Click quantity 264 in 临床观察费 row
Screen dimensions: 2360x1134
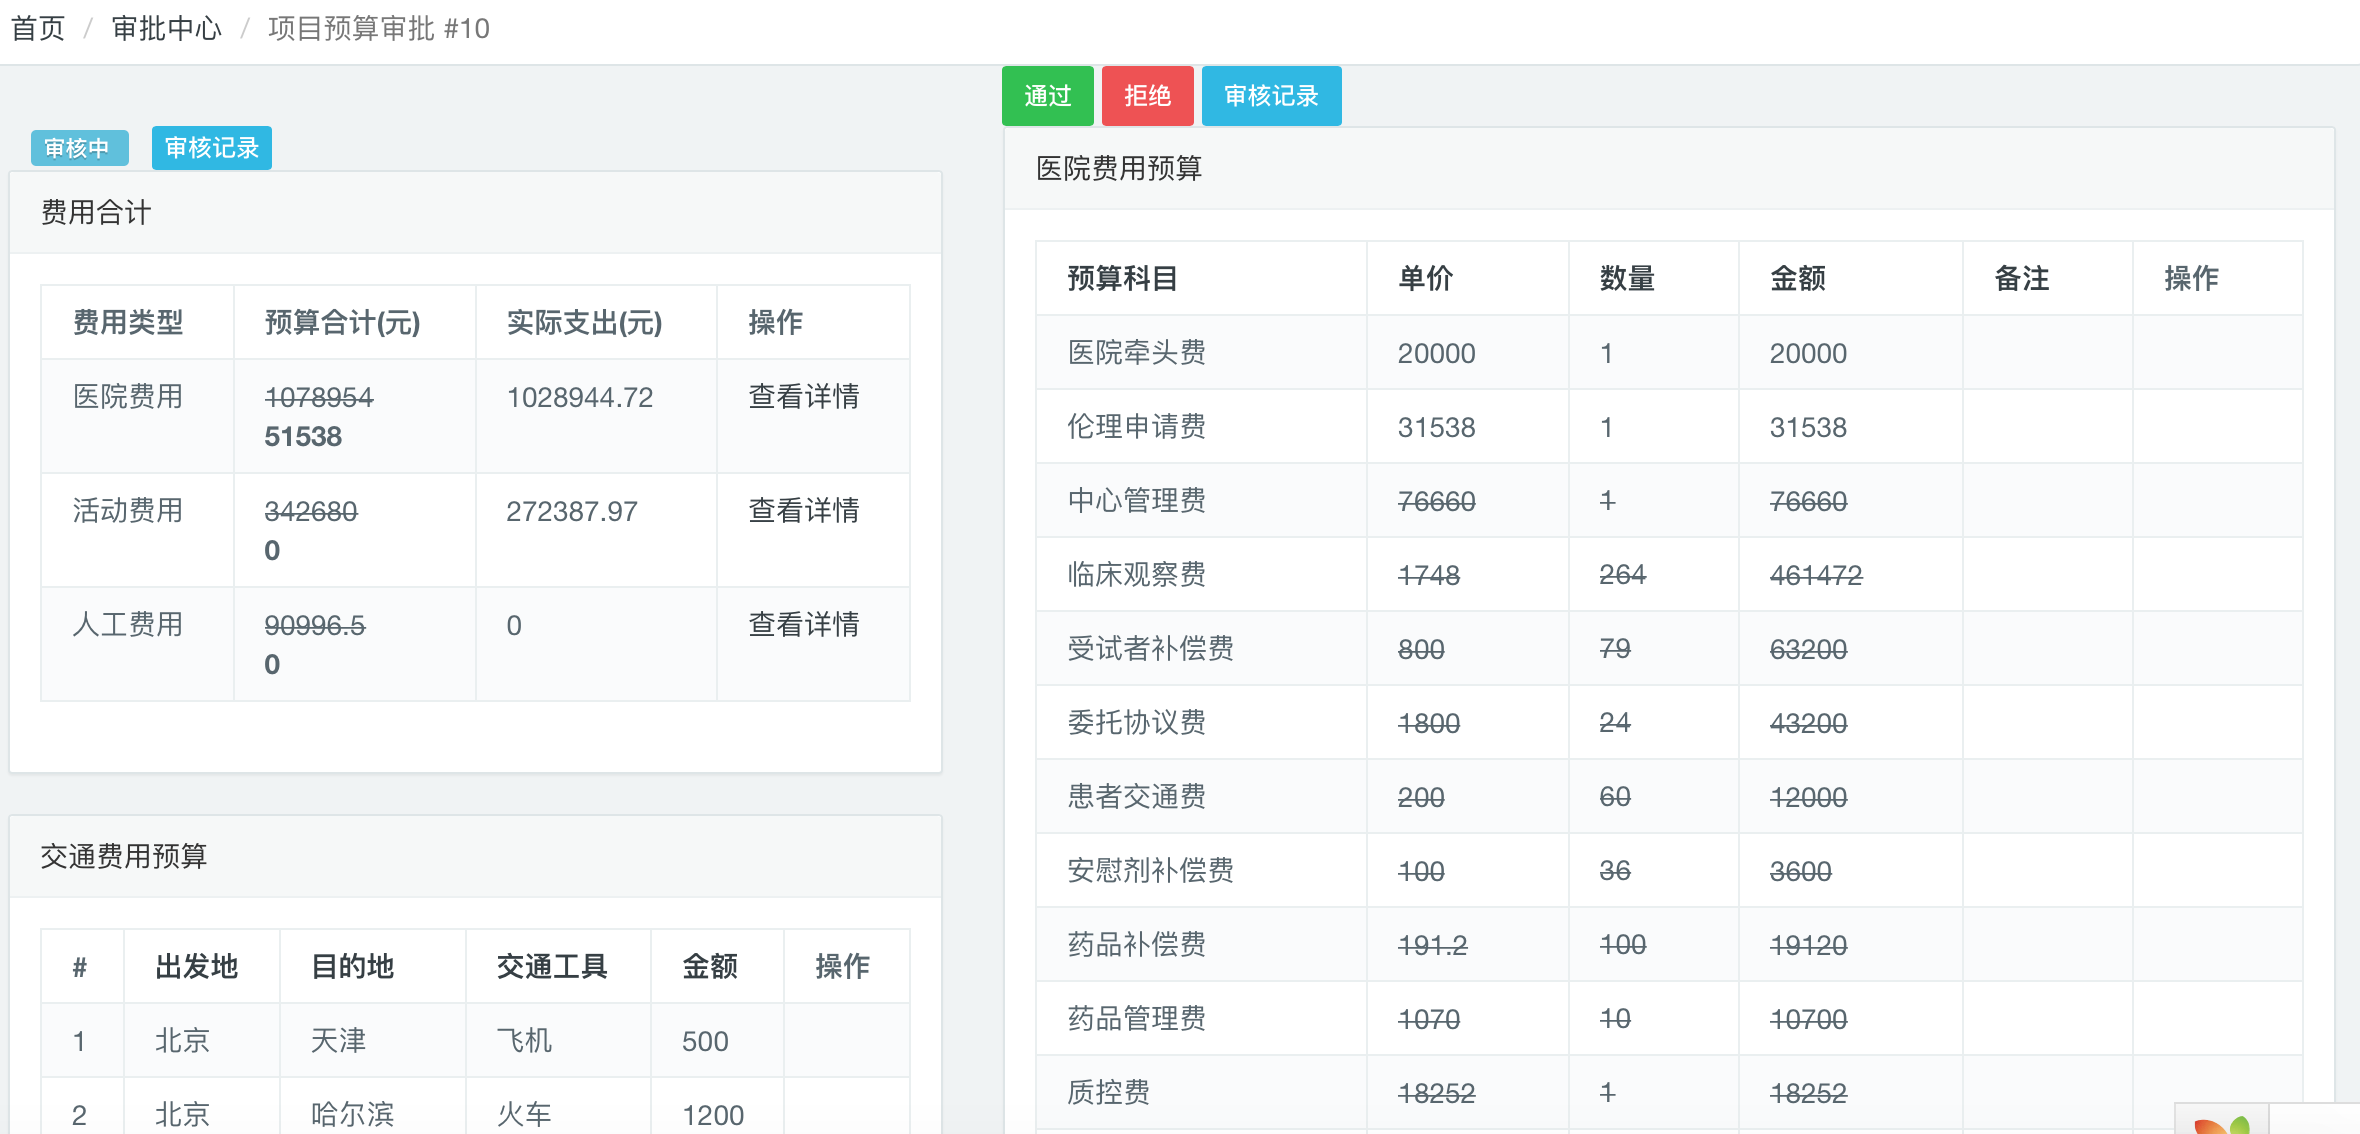tap(1622, 575)
